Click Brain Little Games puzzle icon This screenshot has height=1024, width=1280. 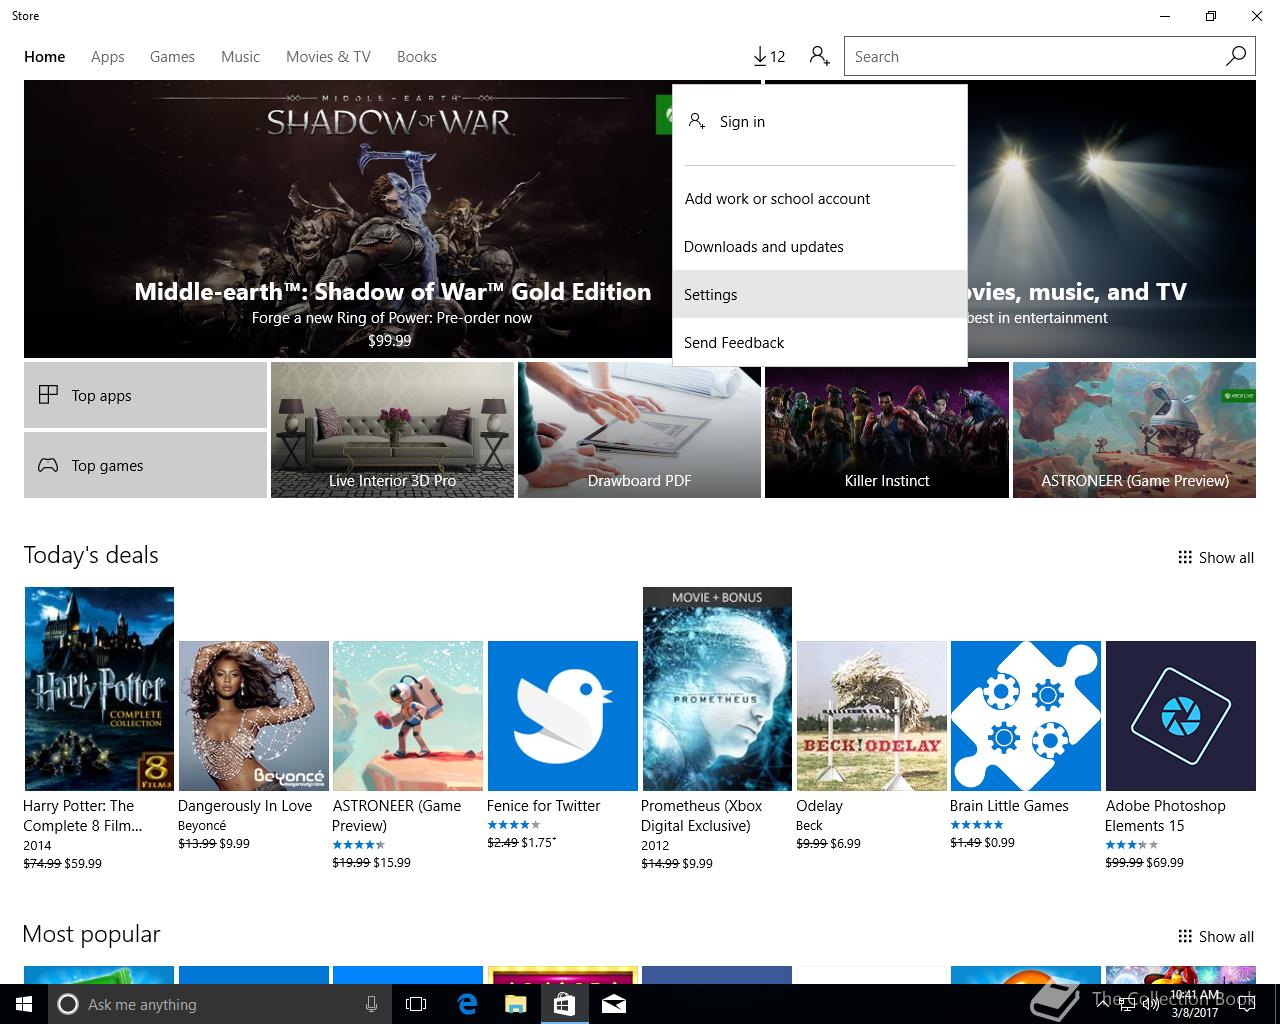point(1026,716)
